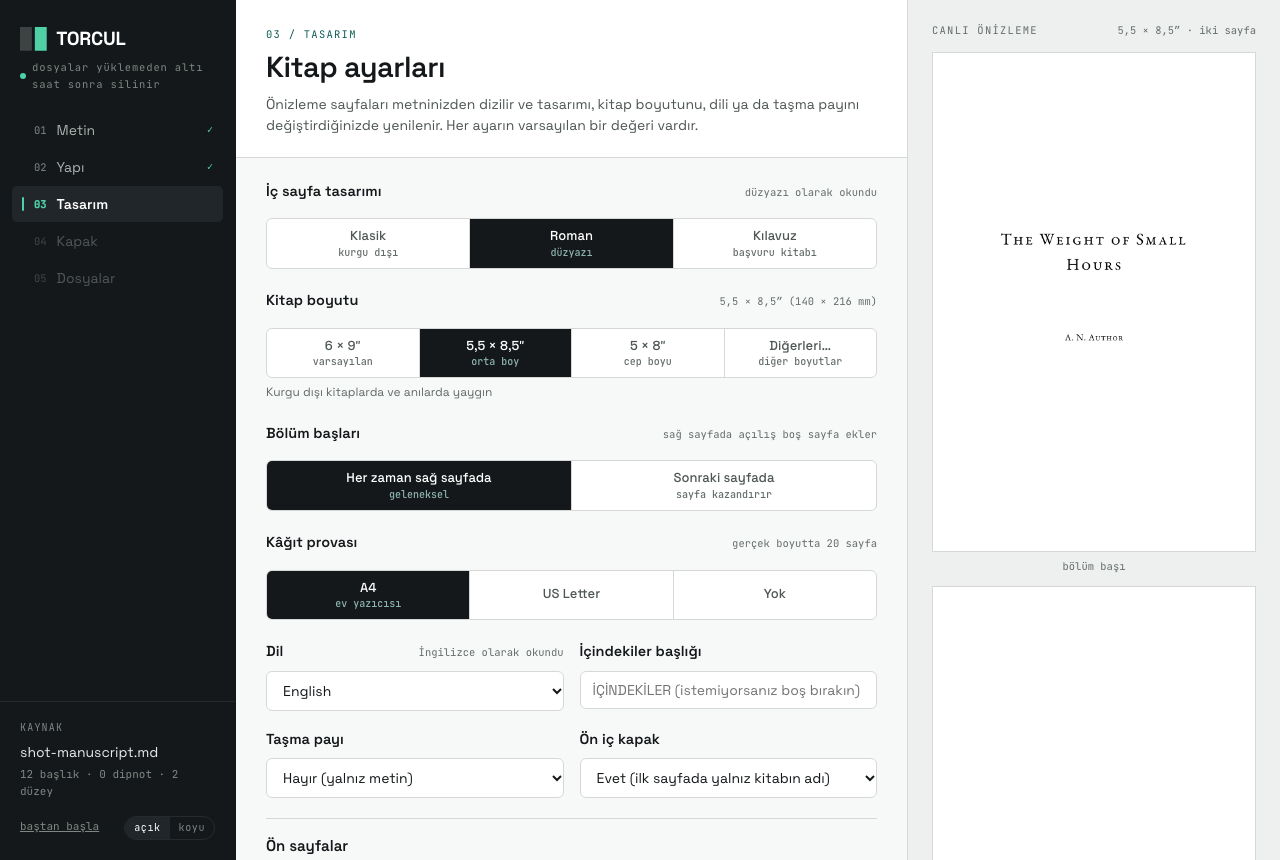Click the Torcul logo icon

point(33,39)
